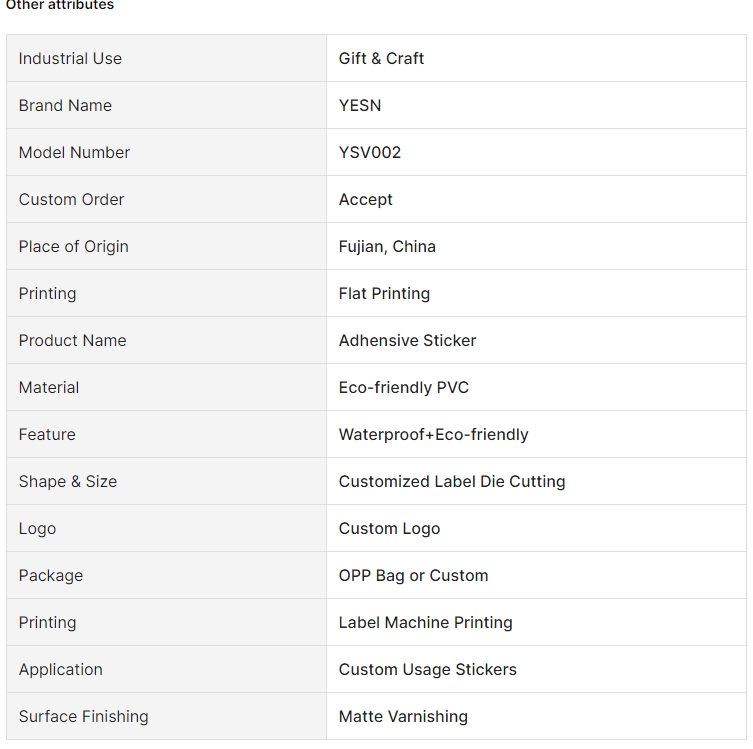Select the Custom Order label
The height and width of the screenshot is (749, 753).
(x=71, y=199)
